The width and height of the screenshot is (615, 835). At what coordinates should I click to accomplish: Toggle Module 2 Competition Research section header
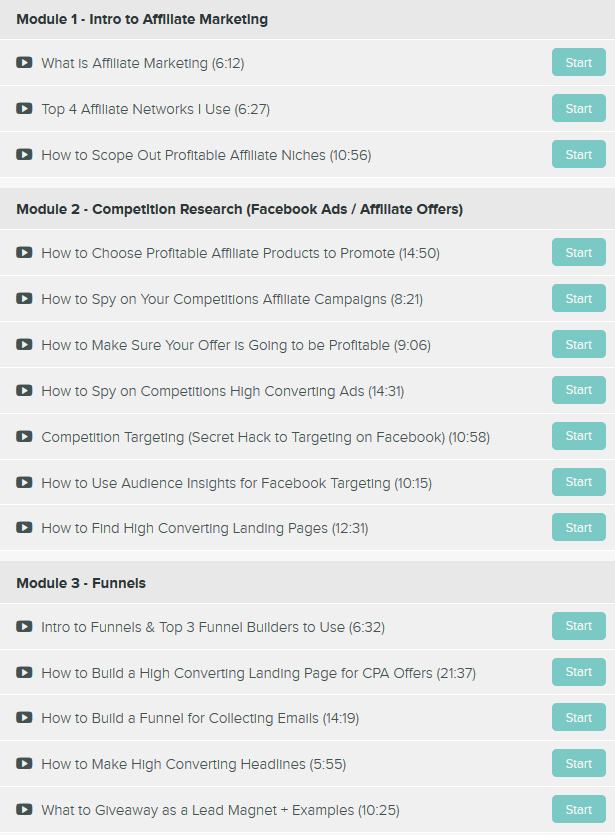tap(239, 209)
